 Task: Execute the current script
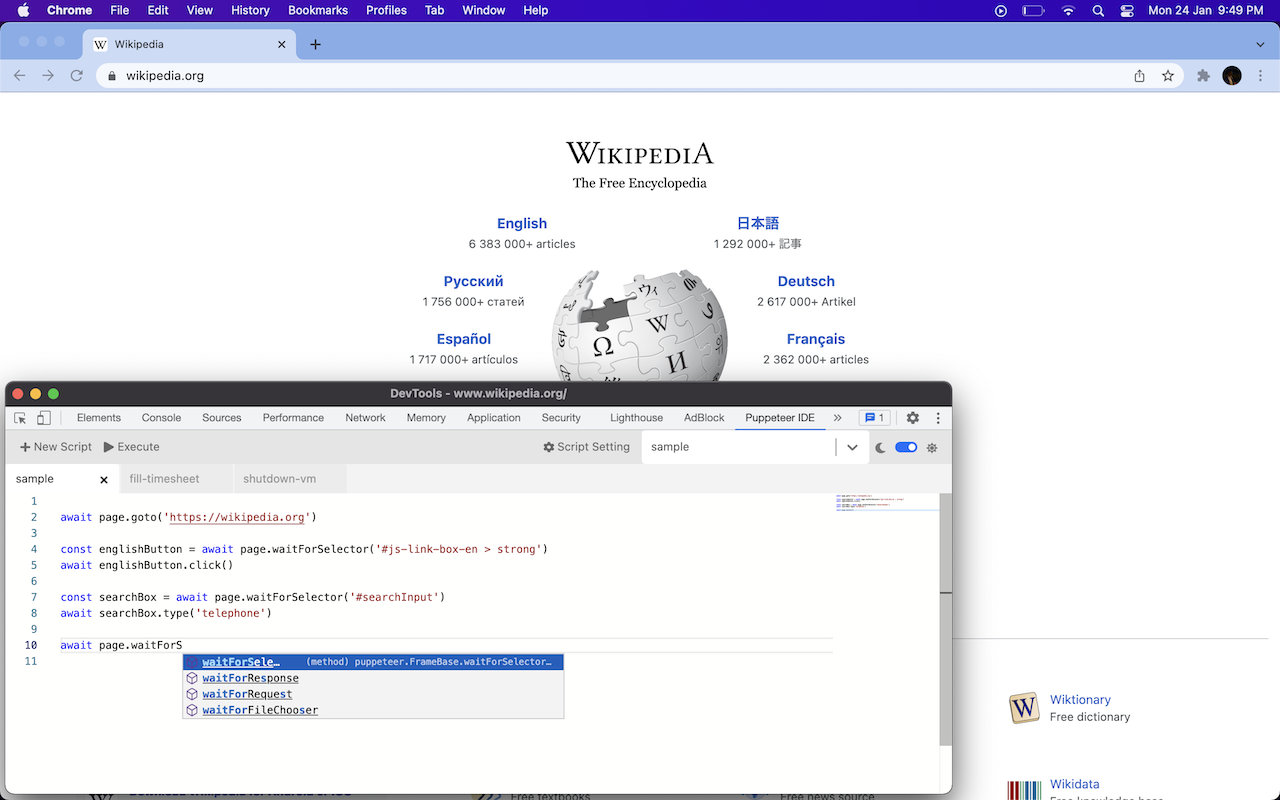[x=132, y=447]
